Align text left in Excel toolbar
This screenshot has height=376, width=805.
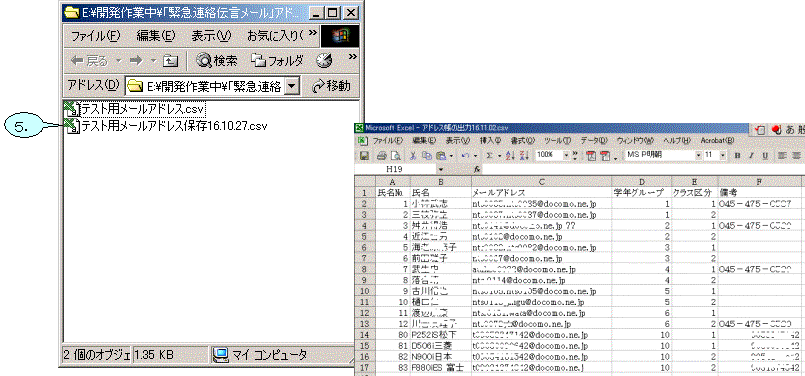pyautogui.click(x=782, y=155)
